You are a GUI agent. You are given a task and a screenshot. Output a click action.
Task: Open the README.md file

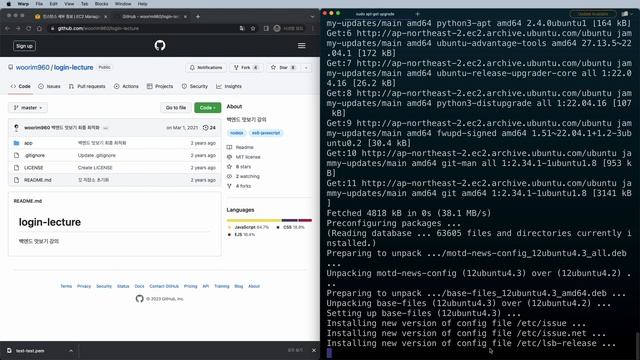(x=38, y=180)
